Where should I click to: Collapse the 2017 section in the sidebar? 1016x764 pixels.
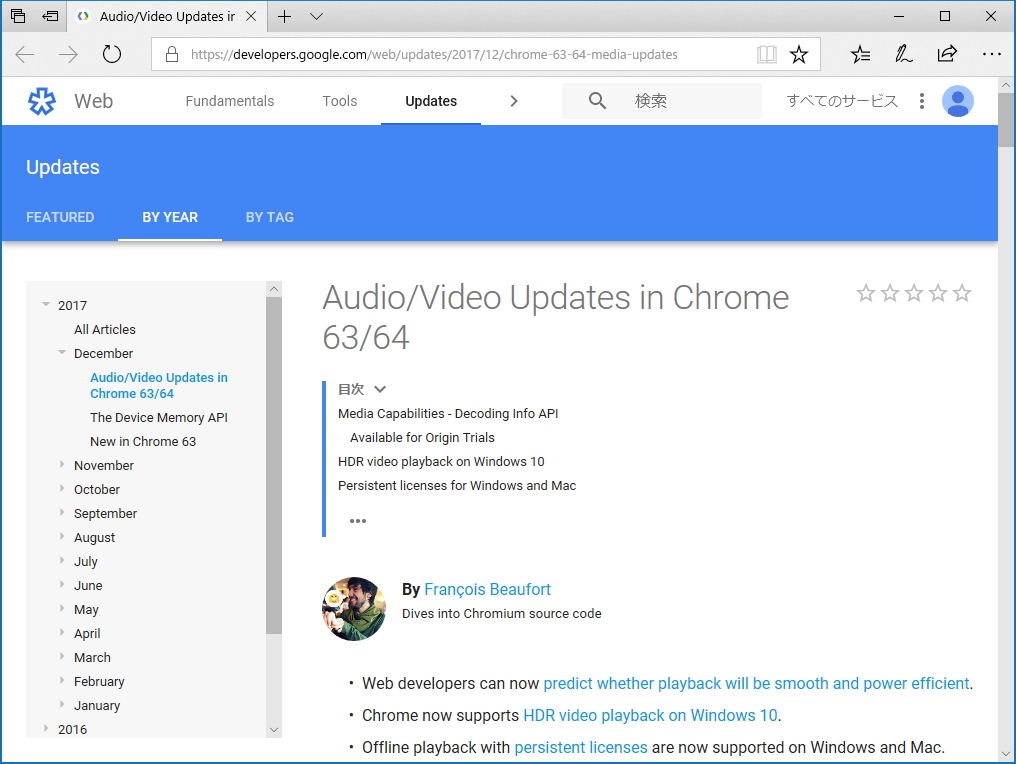tap(46, 304)
